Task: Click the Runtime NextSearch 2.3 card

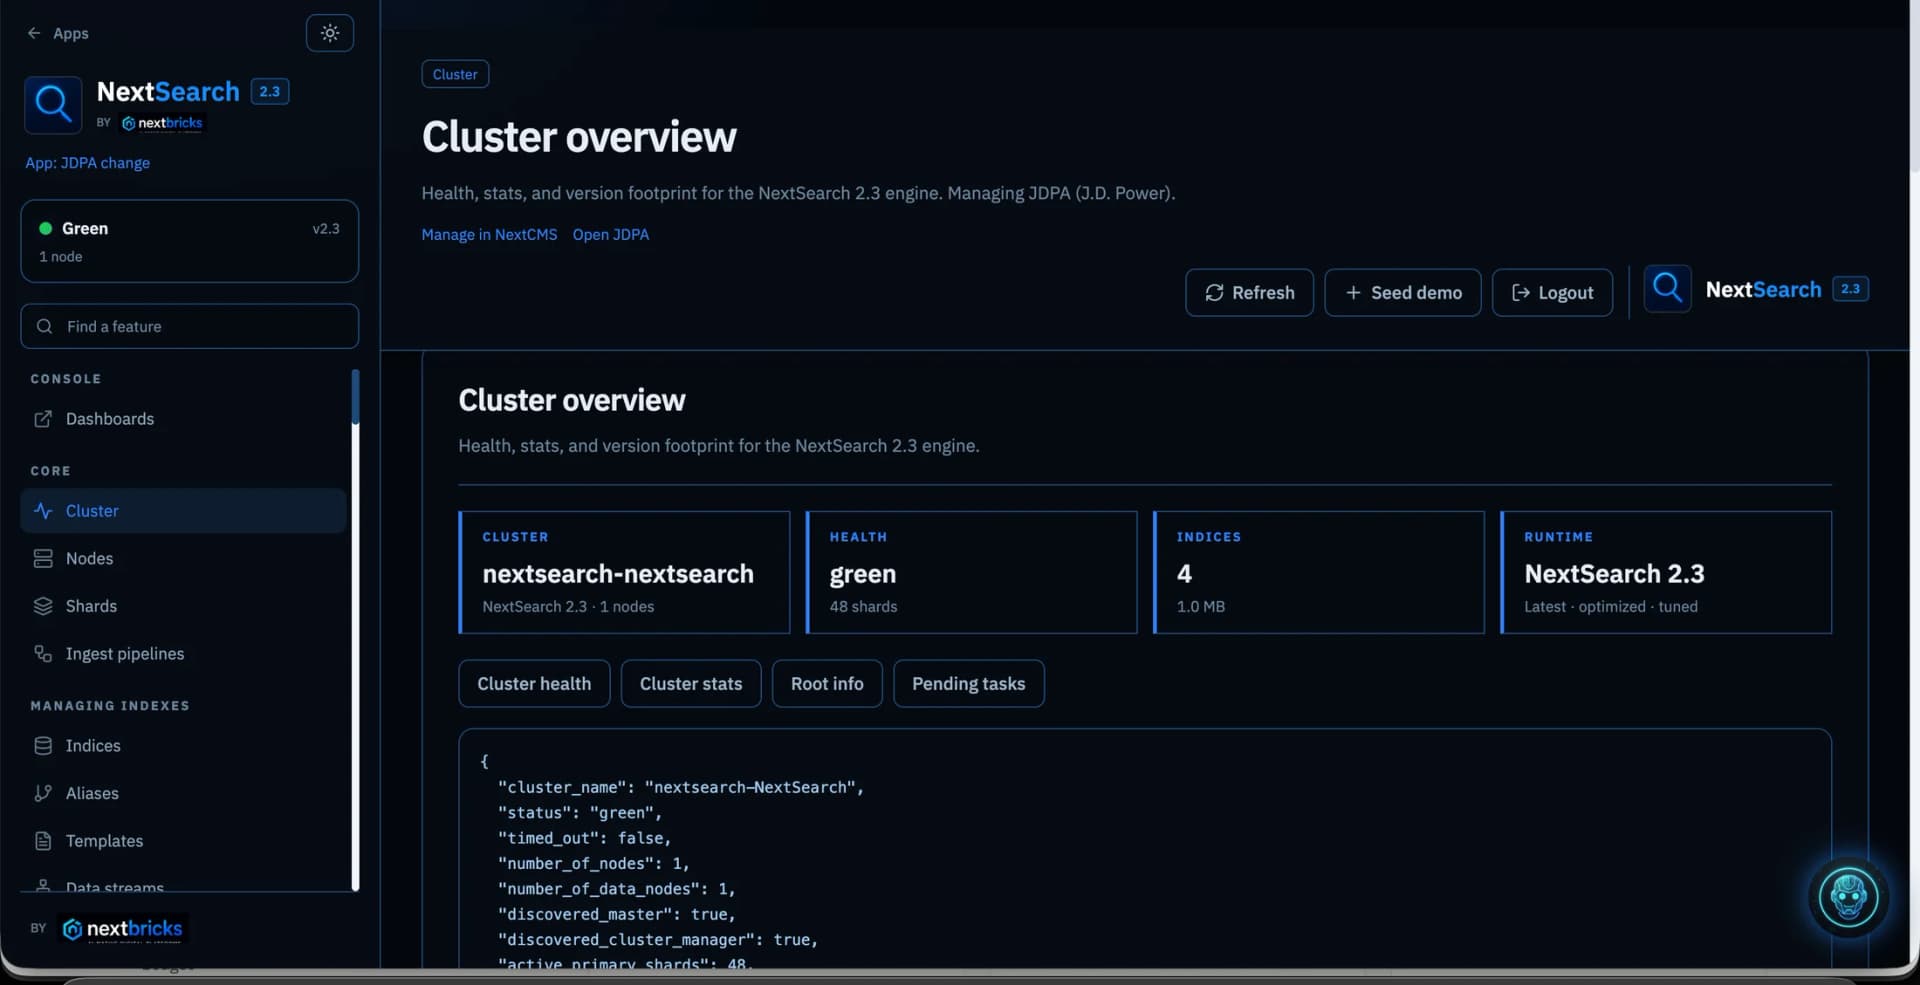Action: (1666, 572)
